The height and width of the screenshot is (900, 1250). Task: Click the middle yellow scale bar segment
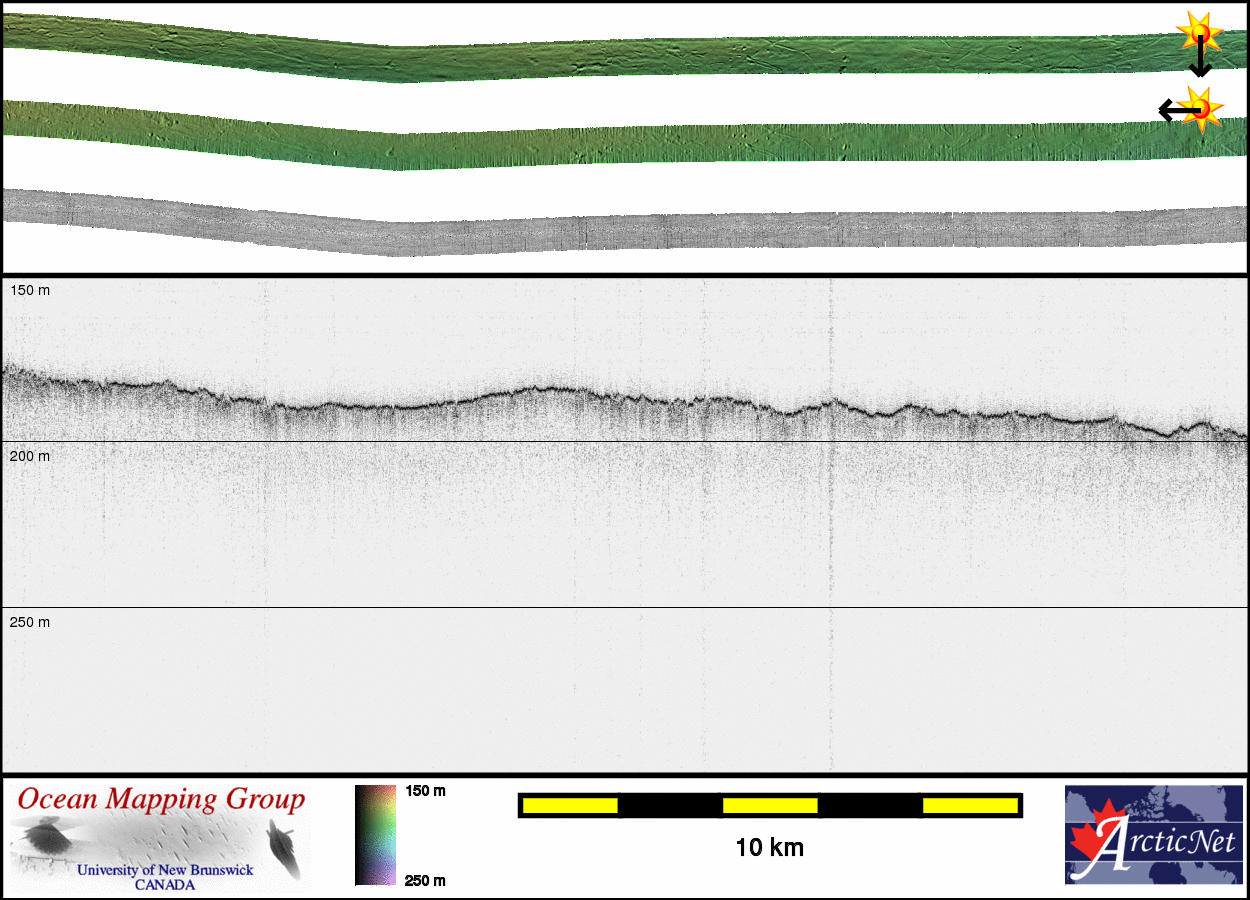[x=770, y=805]
